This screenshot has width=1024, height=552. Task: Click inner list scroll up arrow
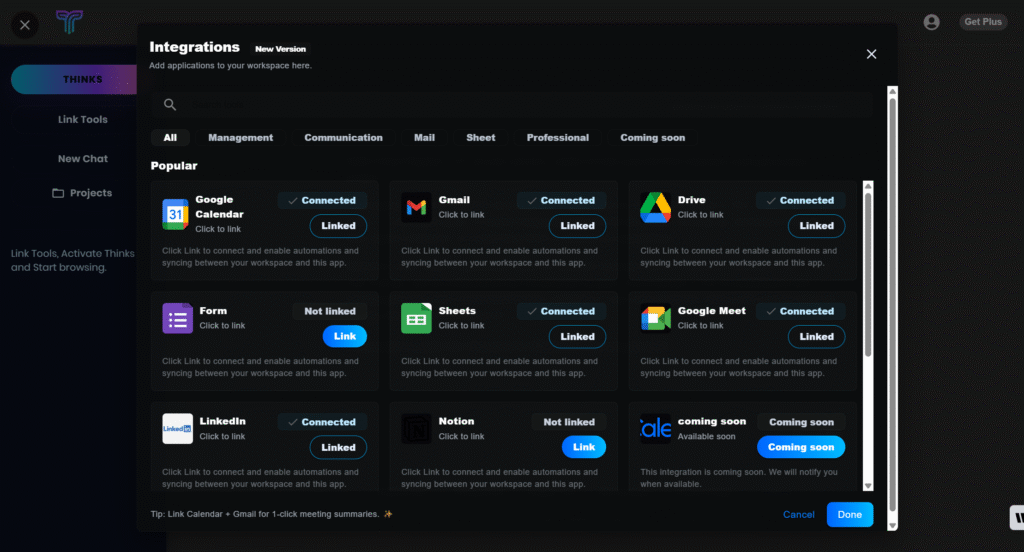pos(868,186)
